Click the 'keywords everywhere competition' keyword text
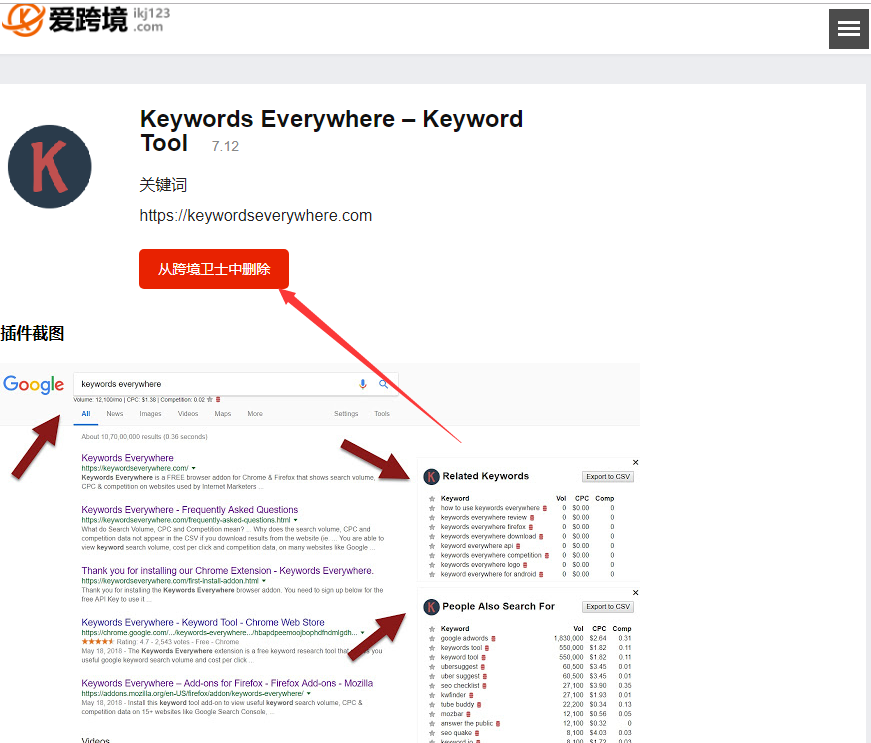This screenshot has height=743, width=871. (491, 555)
